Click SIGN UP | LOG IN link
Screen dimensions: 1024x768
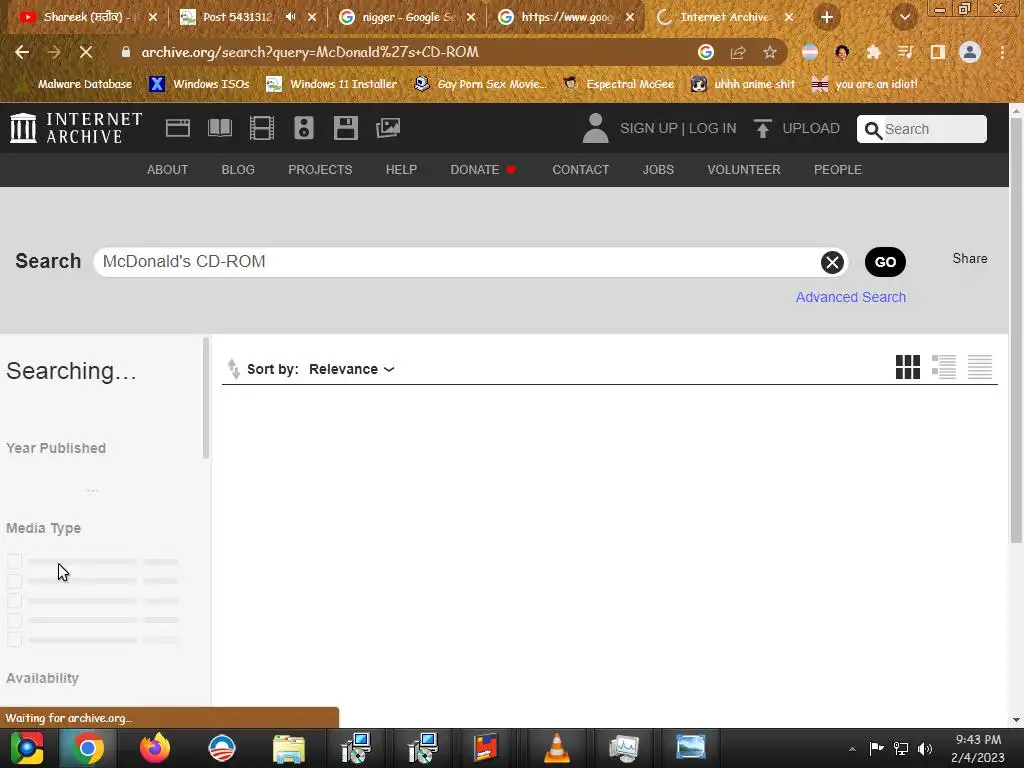point(678,128)
